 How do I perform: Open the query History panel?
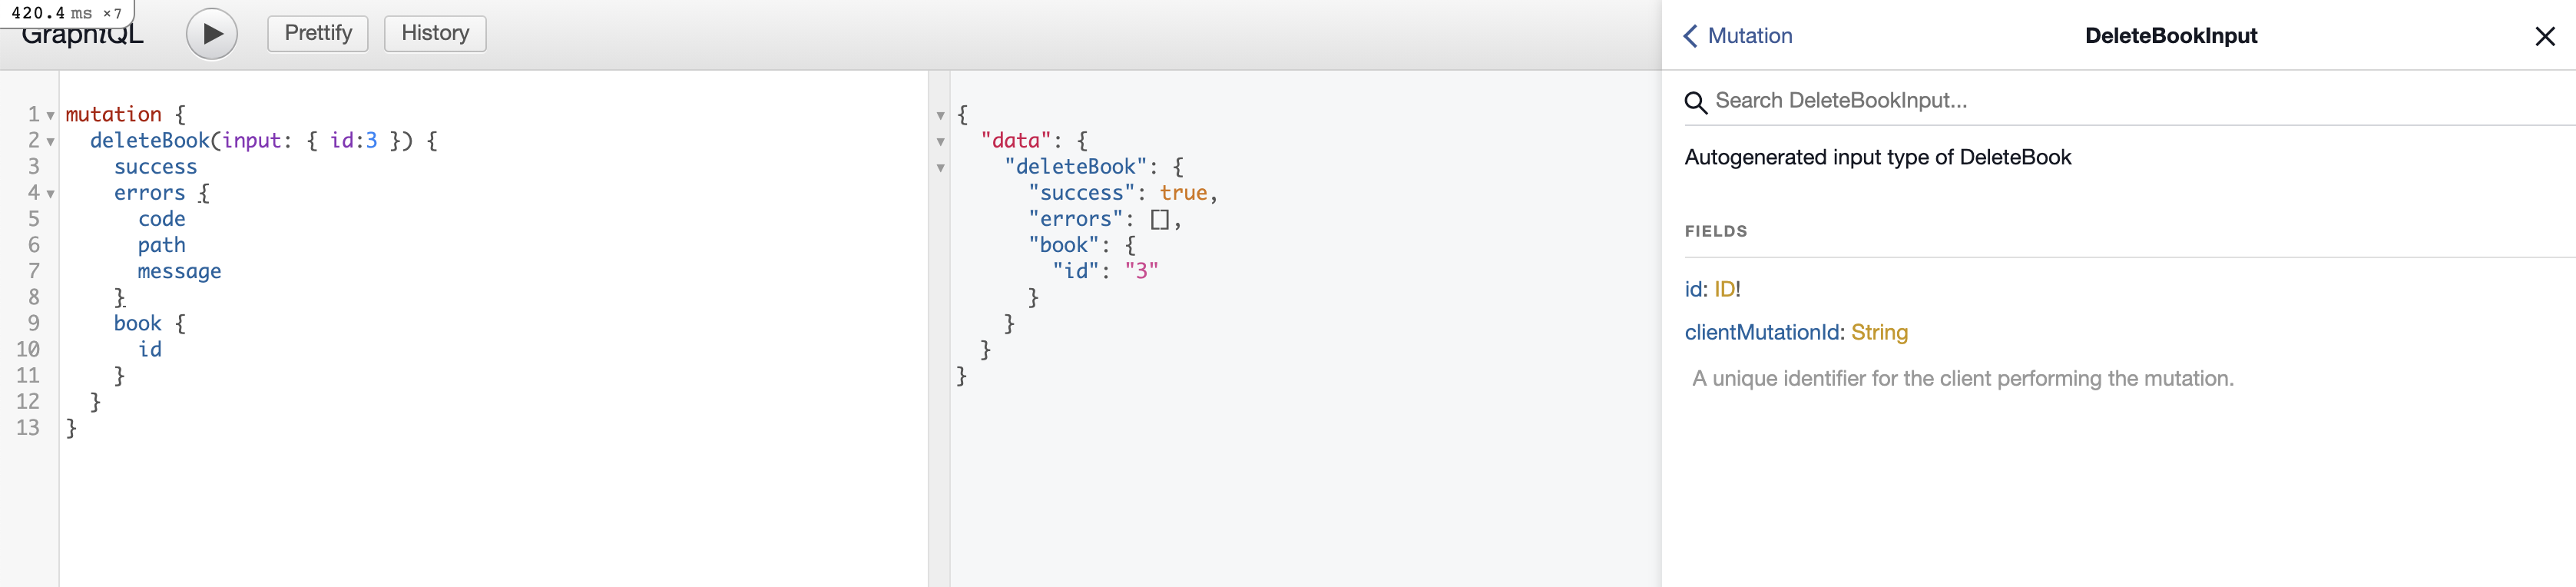434,33
